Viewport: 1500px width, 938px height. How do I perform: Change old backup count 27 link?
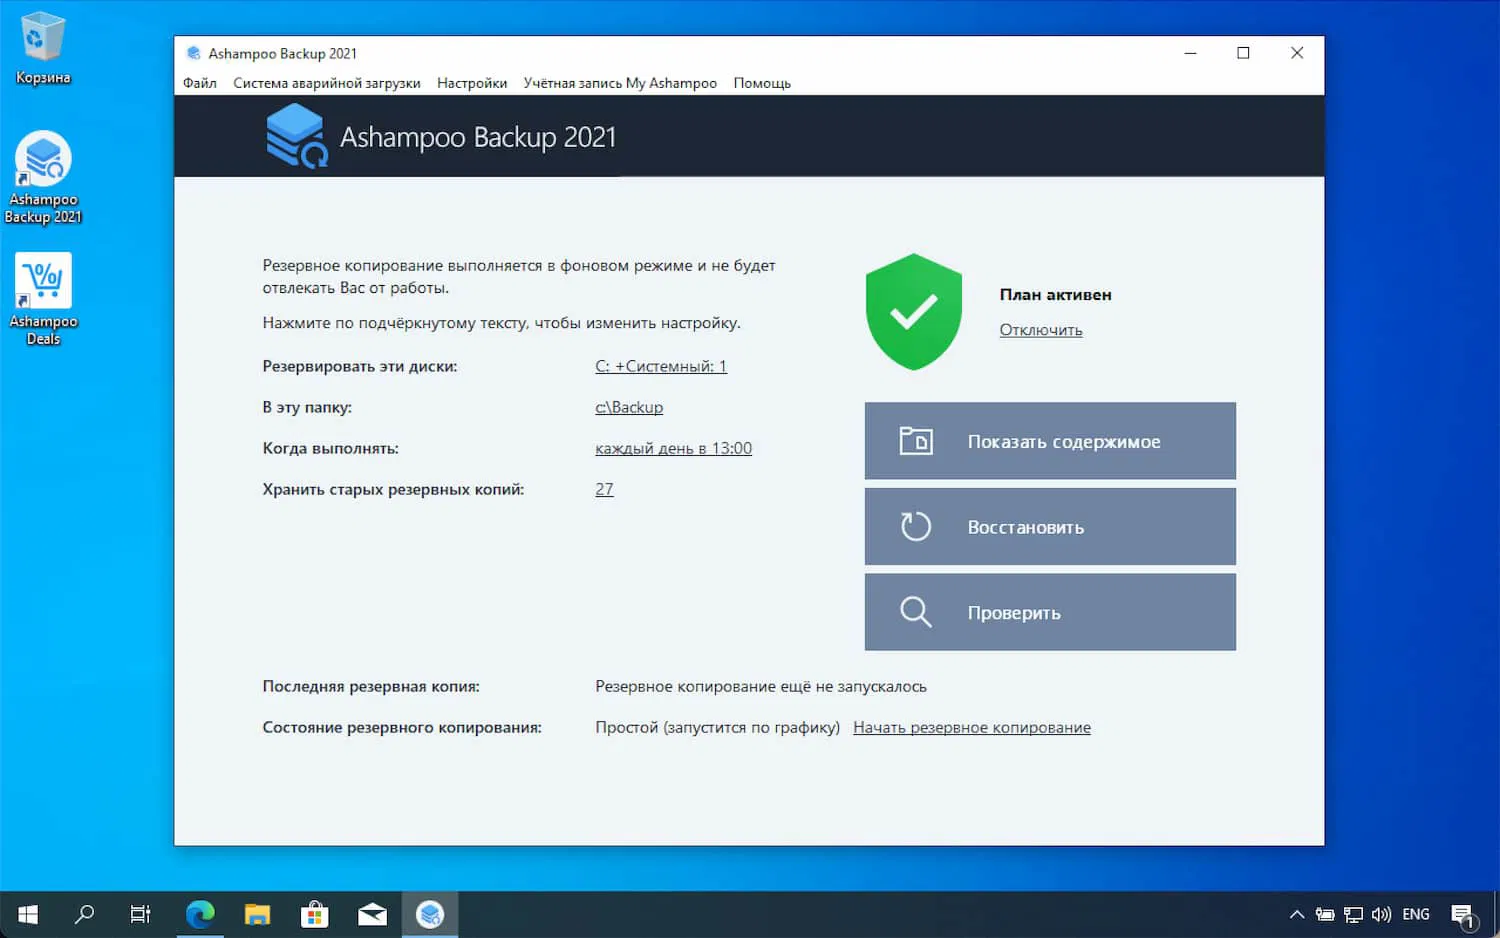pyautogui.click(x=604, y=489)
